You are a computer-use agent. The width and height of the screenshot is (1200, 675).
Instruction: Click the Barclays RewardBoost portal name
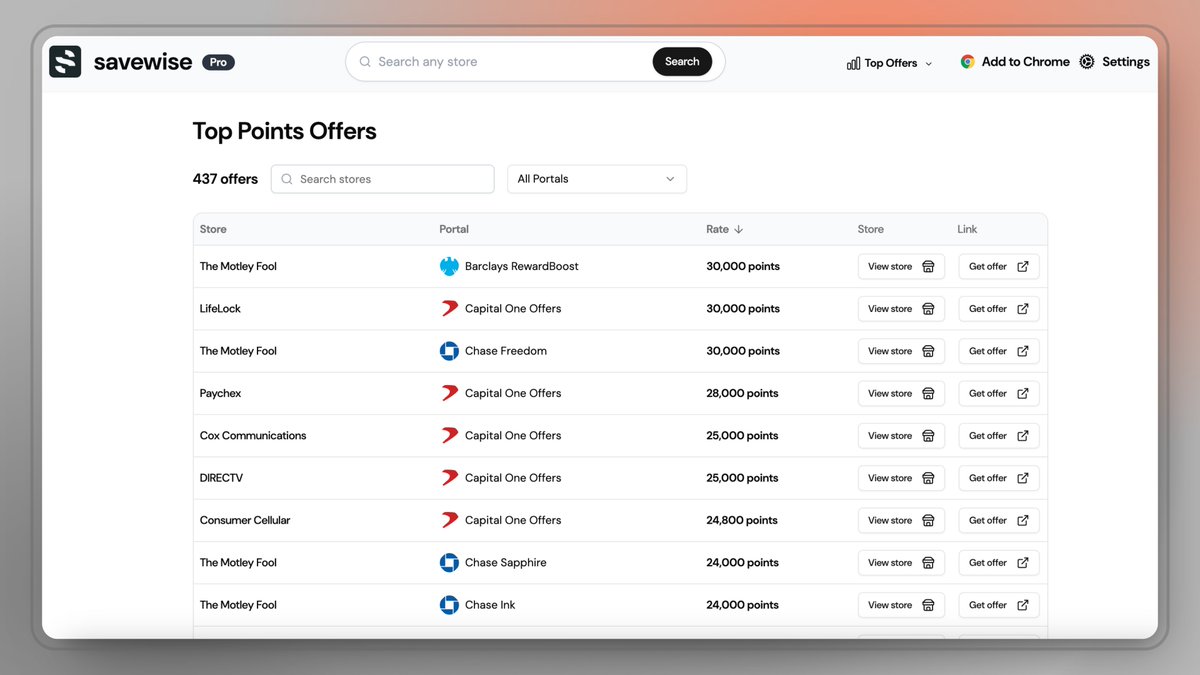[522, 266]
